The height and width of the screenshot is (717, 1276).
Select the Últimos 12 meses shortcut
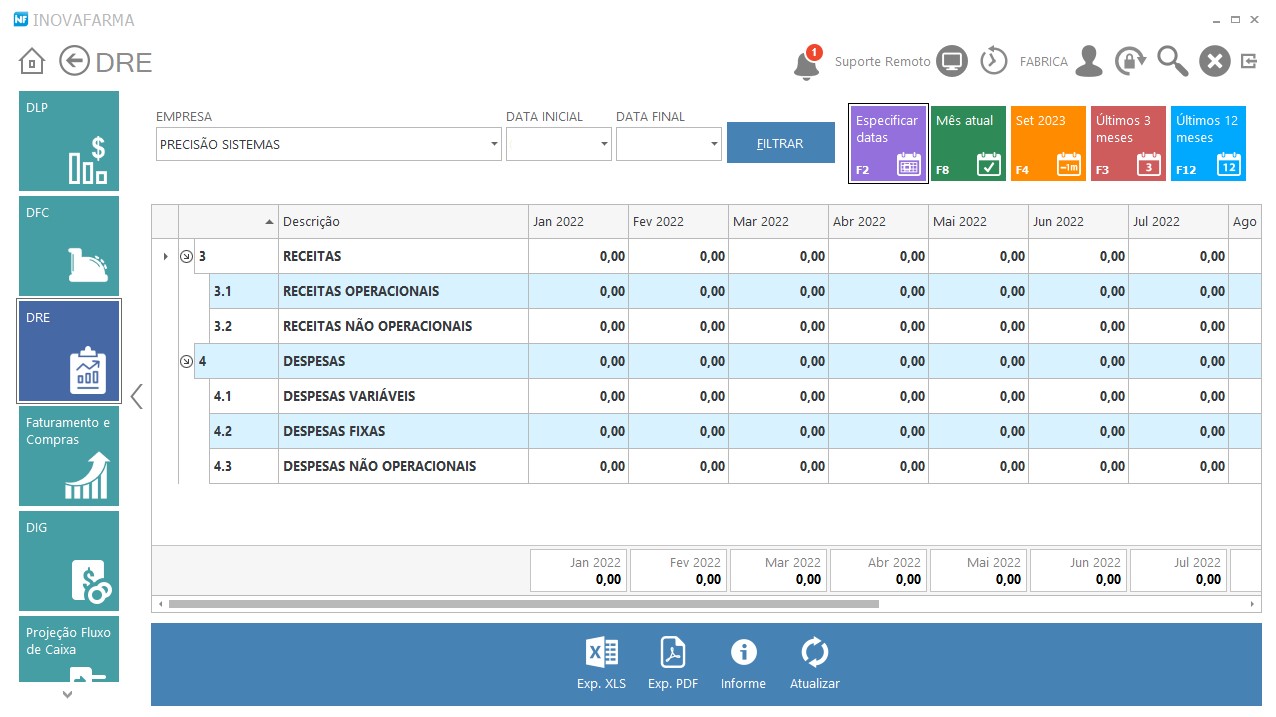tap(1208, 144)
